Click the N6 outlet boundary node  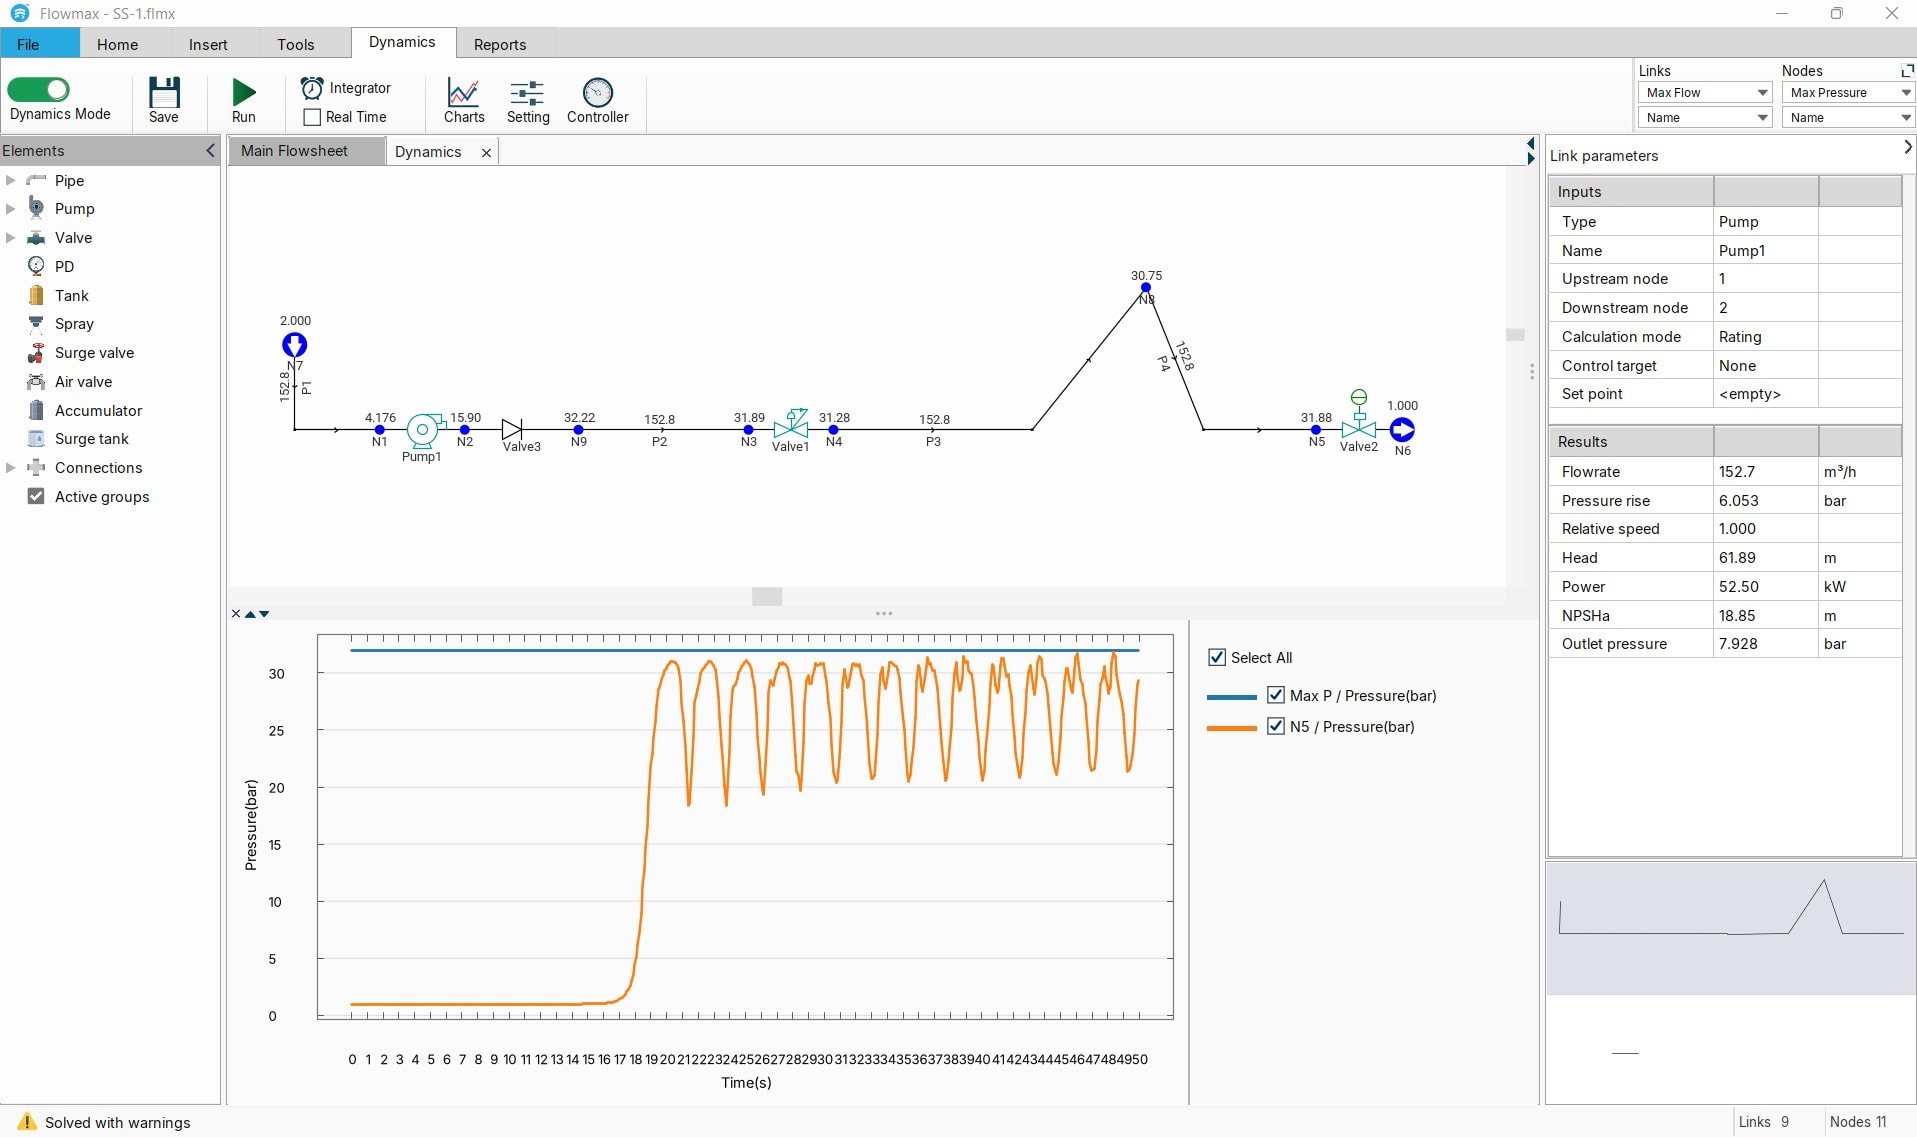pyautogui.click(x=1403, y=430)
